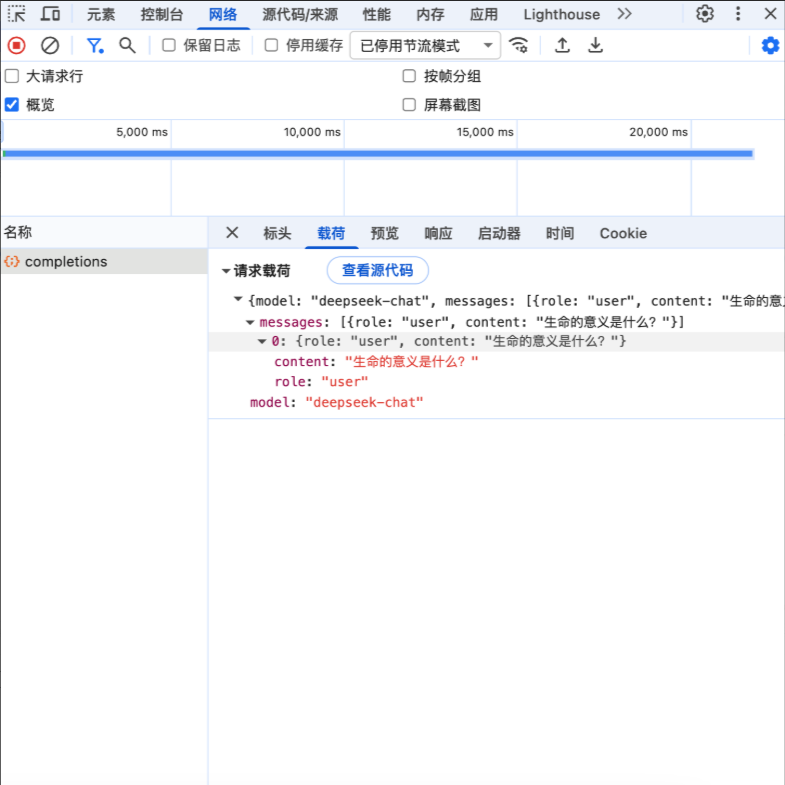
Task: Switch to 启动器 request tab
Action: tap(499, 233)
